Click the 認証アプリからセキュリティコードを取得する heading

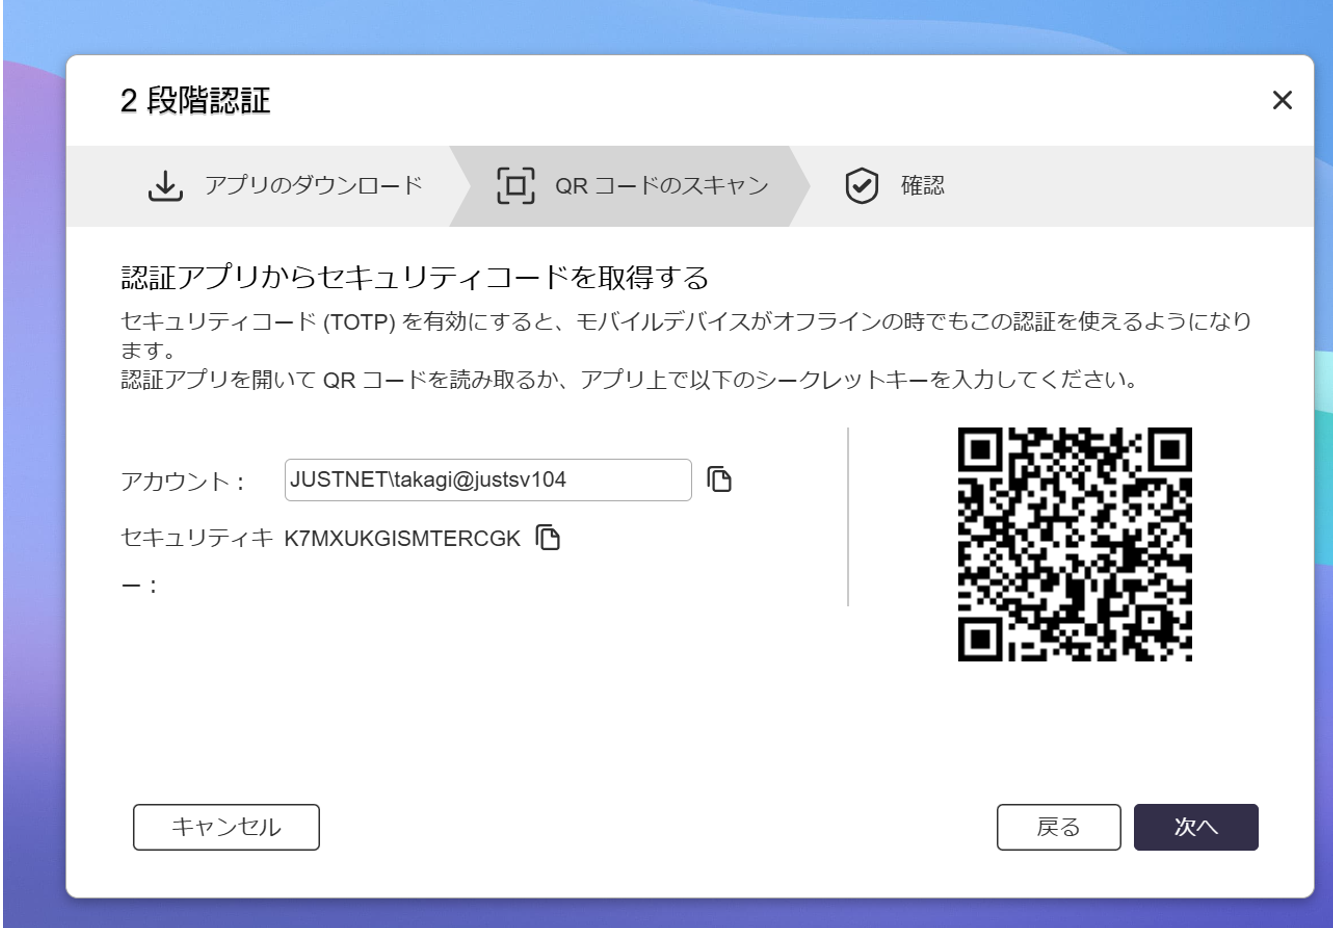point(415,277)
